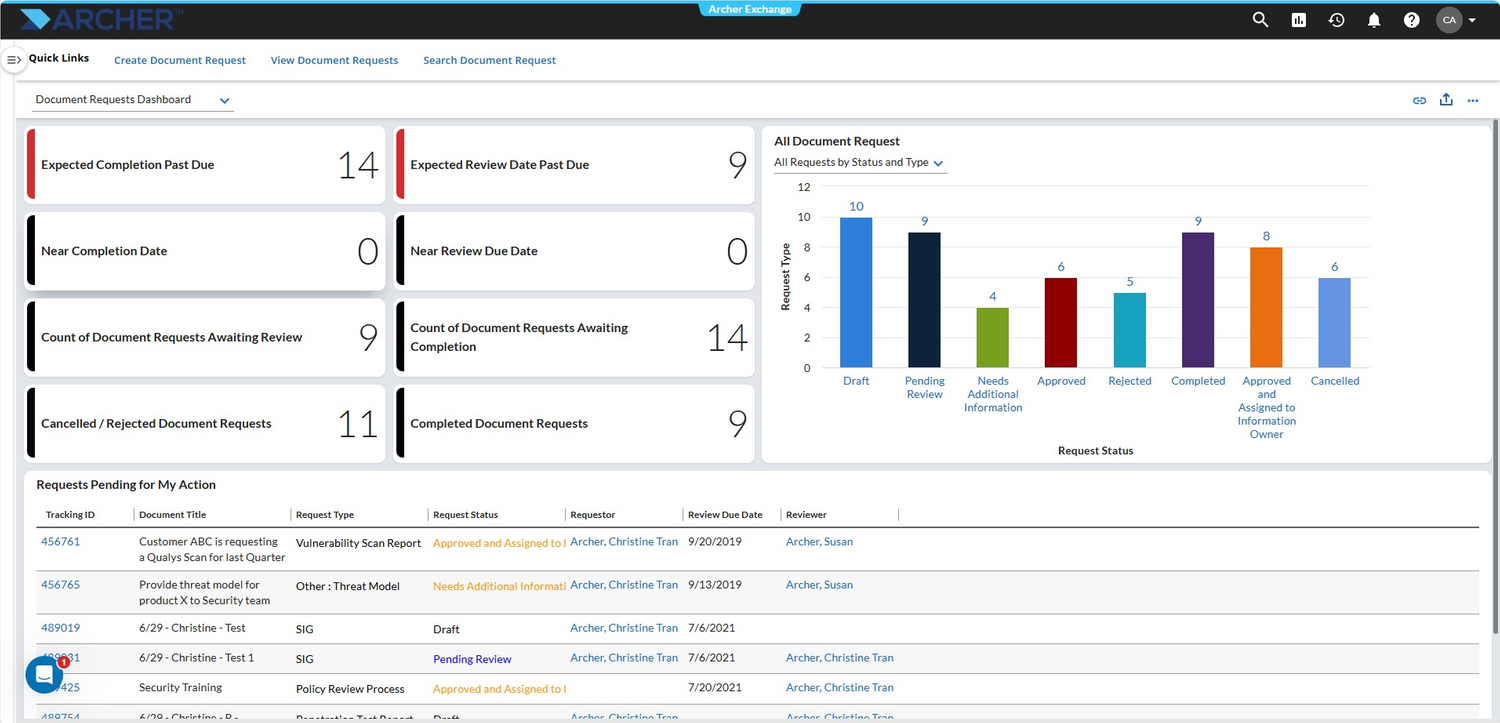Open Expected Completion Past Due card
Screen dimensions: 1500x723
coord(205,165)
